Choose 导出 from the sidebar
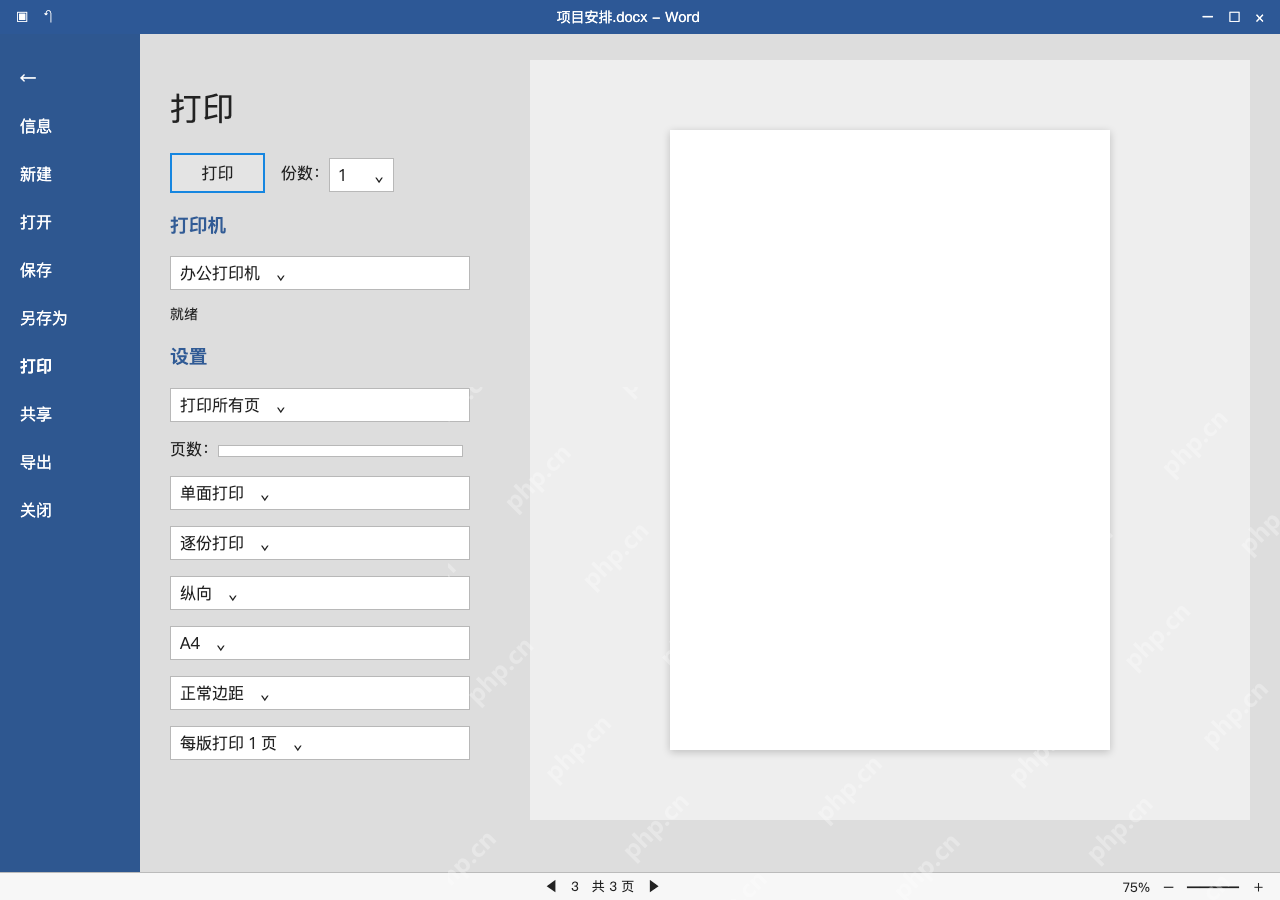This screenshot has width=1280, height=900. (x=36, y=462)
